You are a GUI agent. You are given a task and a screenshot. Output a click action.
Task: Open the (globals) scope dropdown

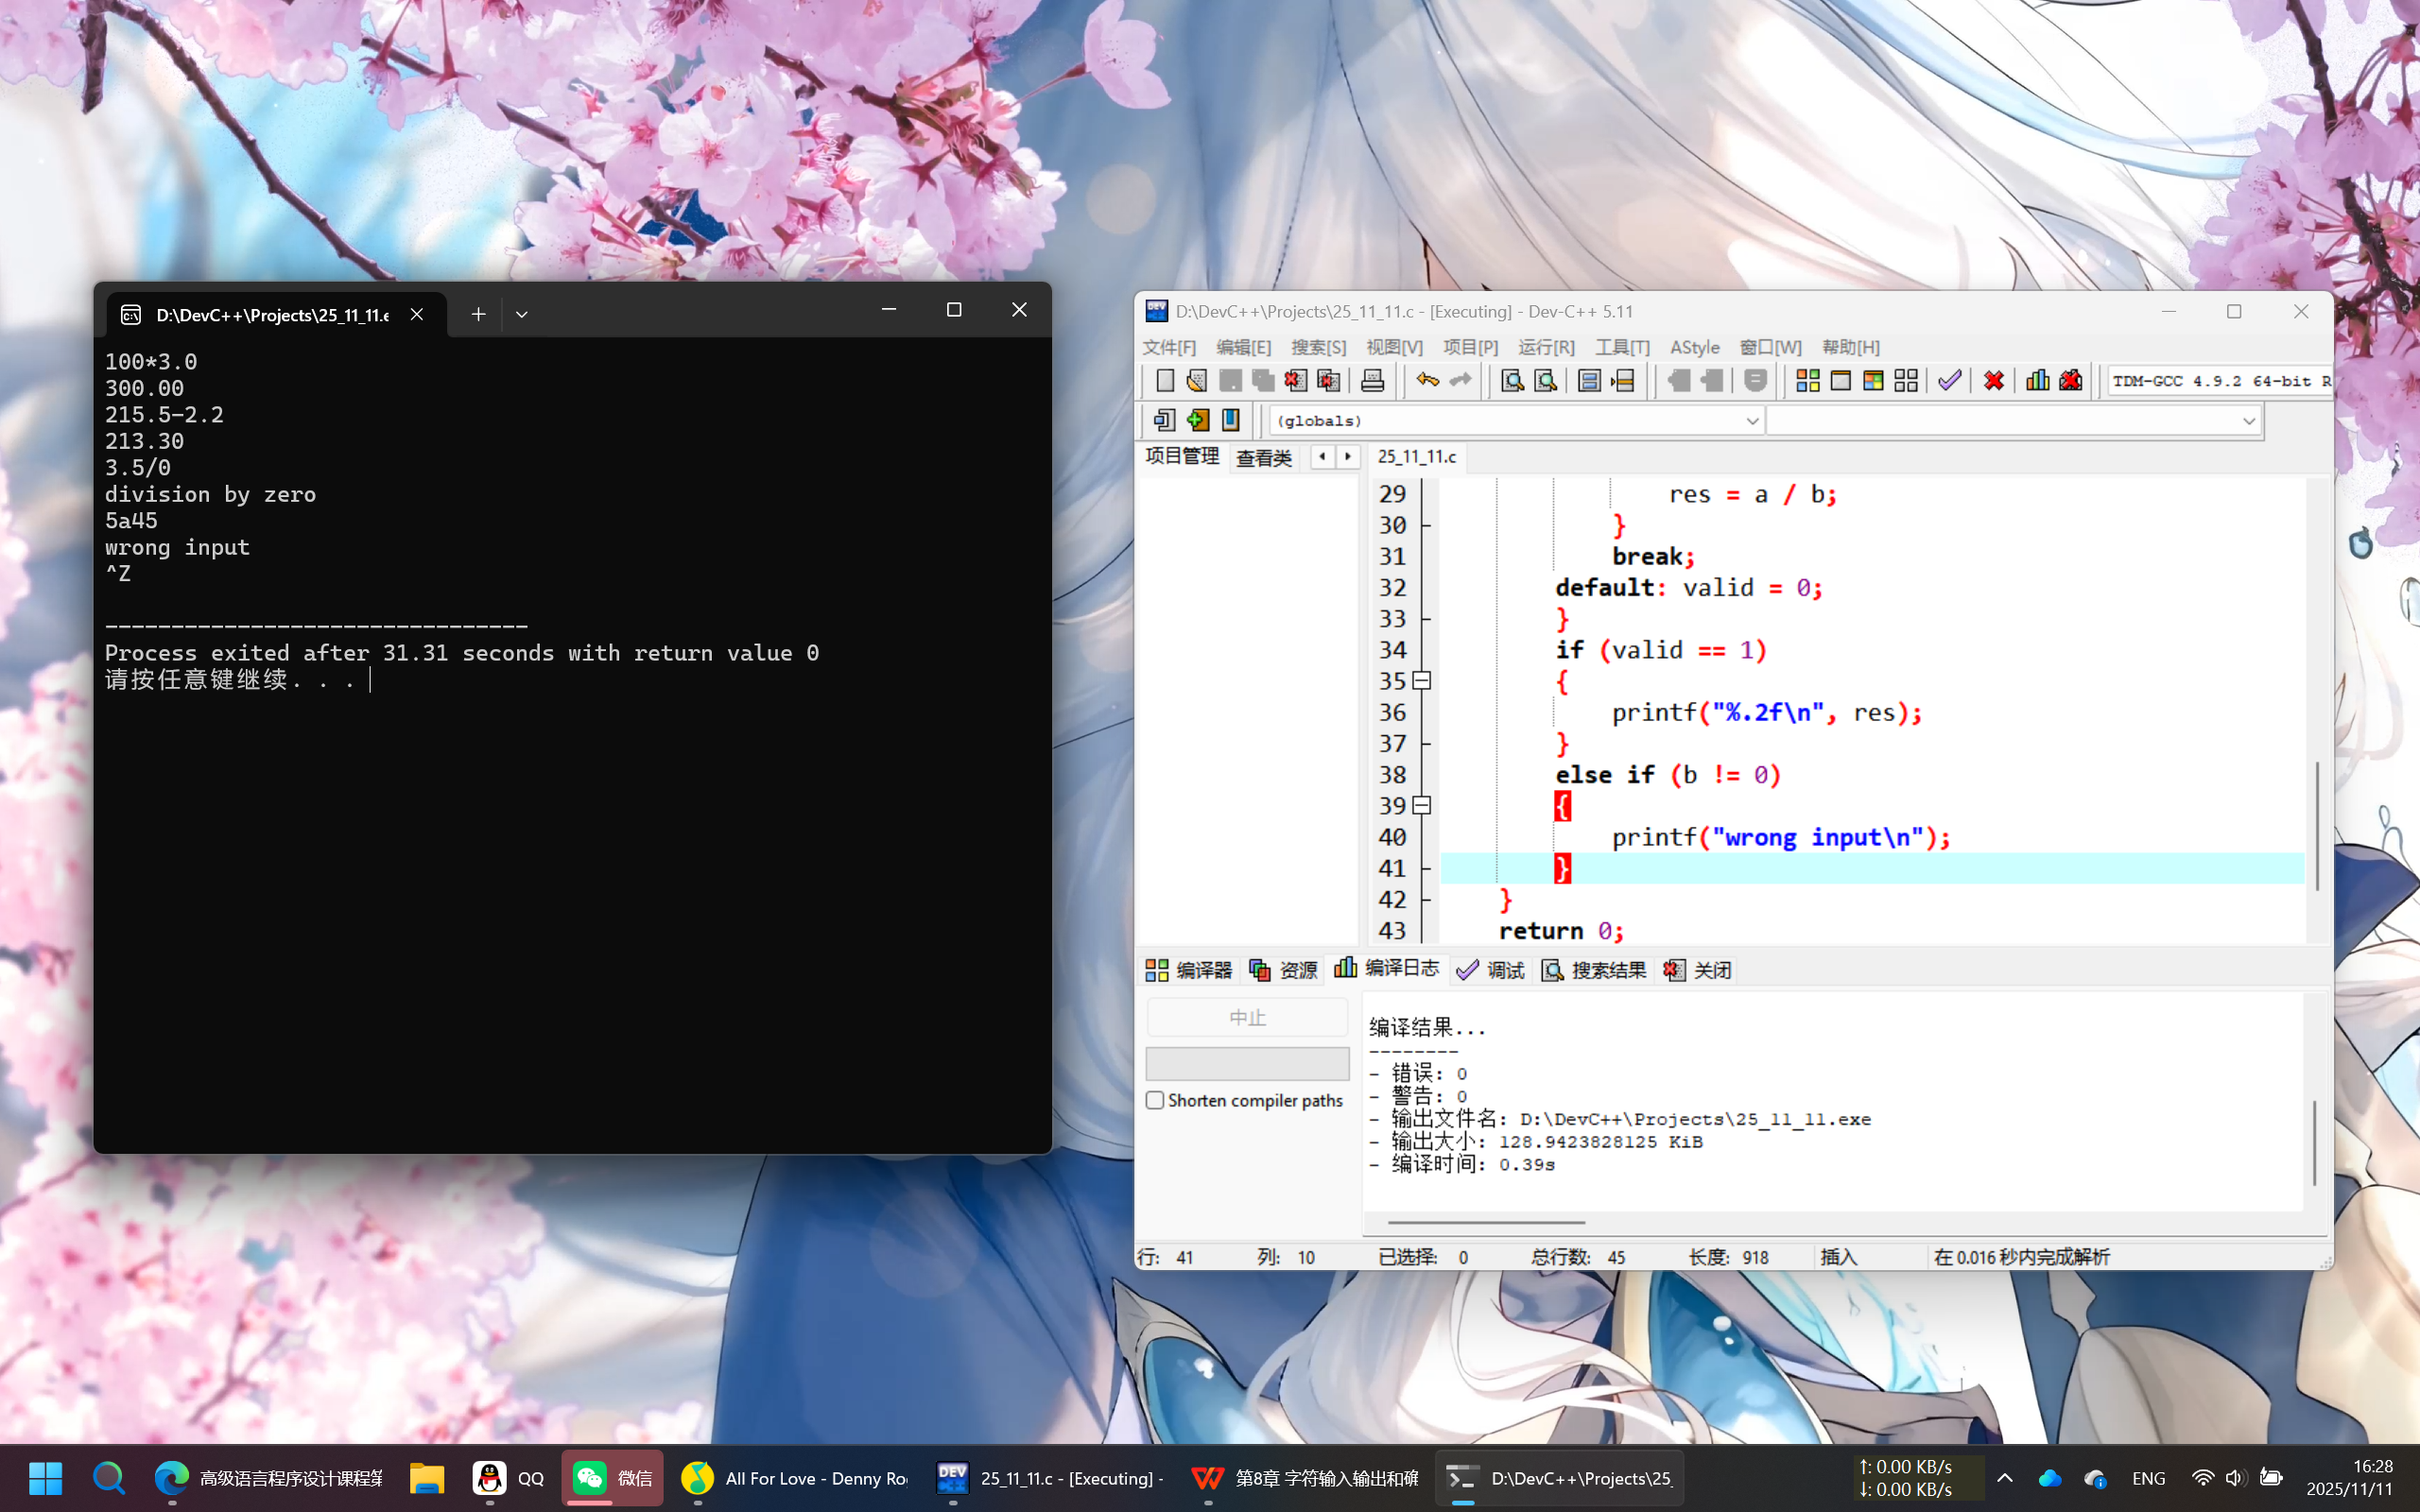click(1751, 421)
